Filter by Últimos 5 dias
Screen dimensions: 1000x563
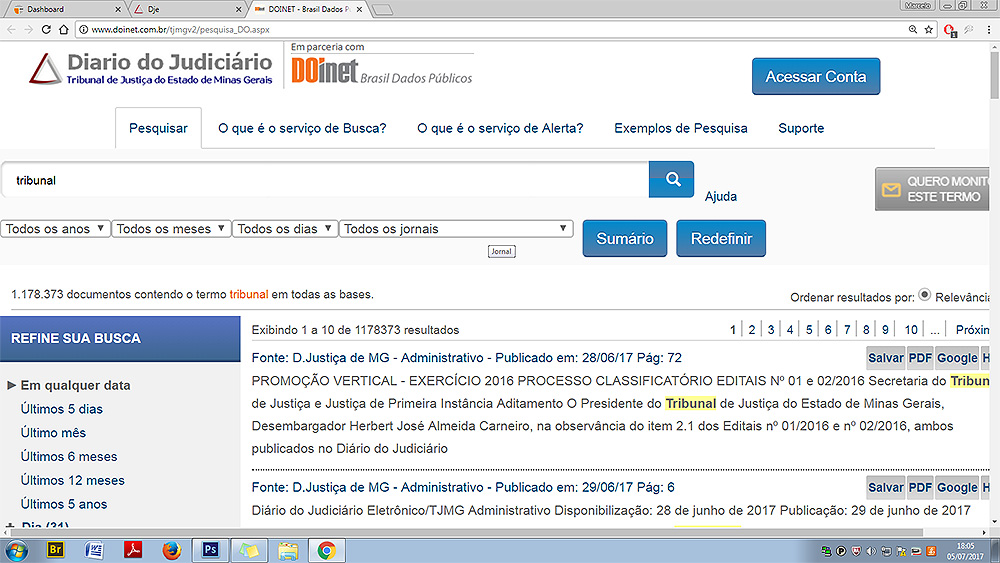[61, 409]
